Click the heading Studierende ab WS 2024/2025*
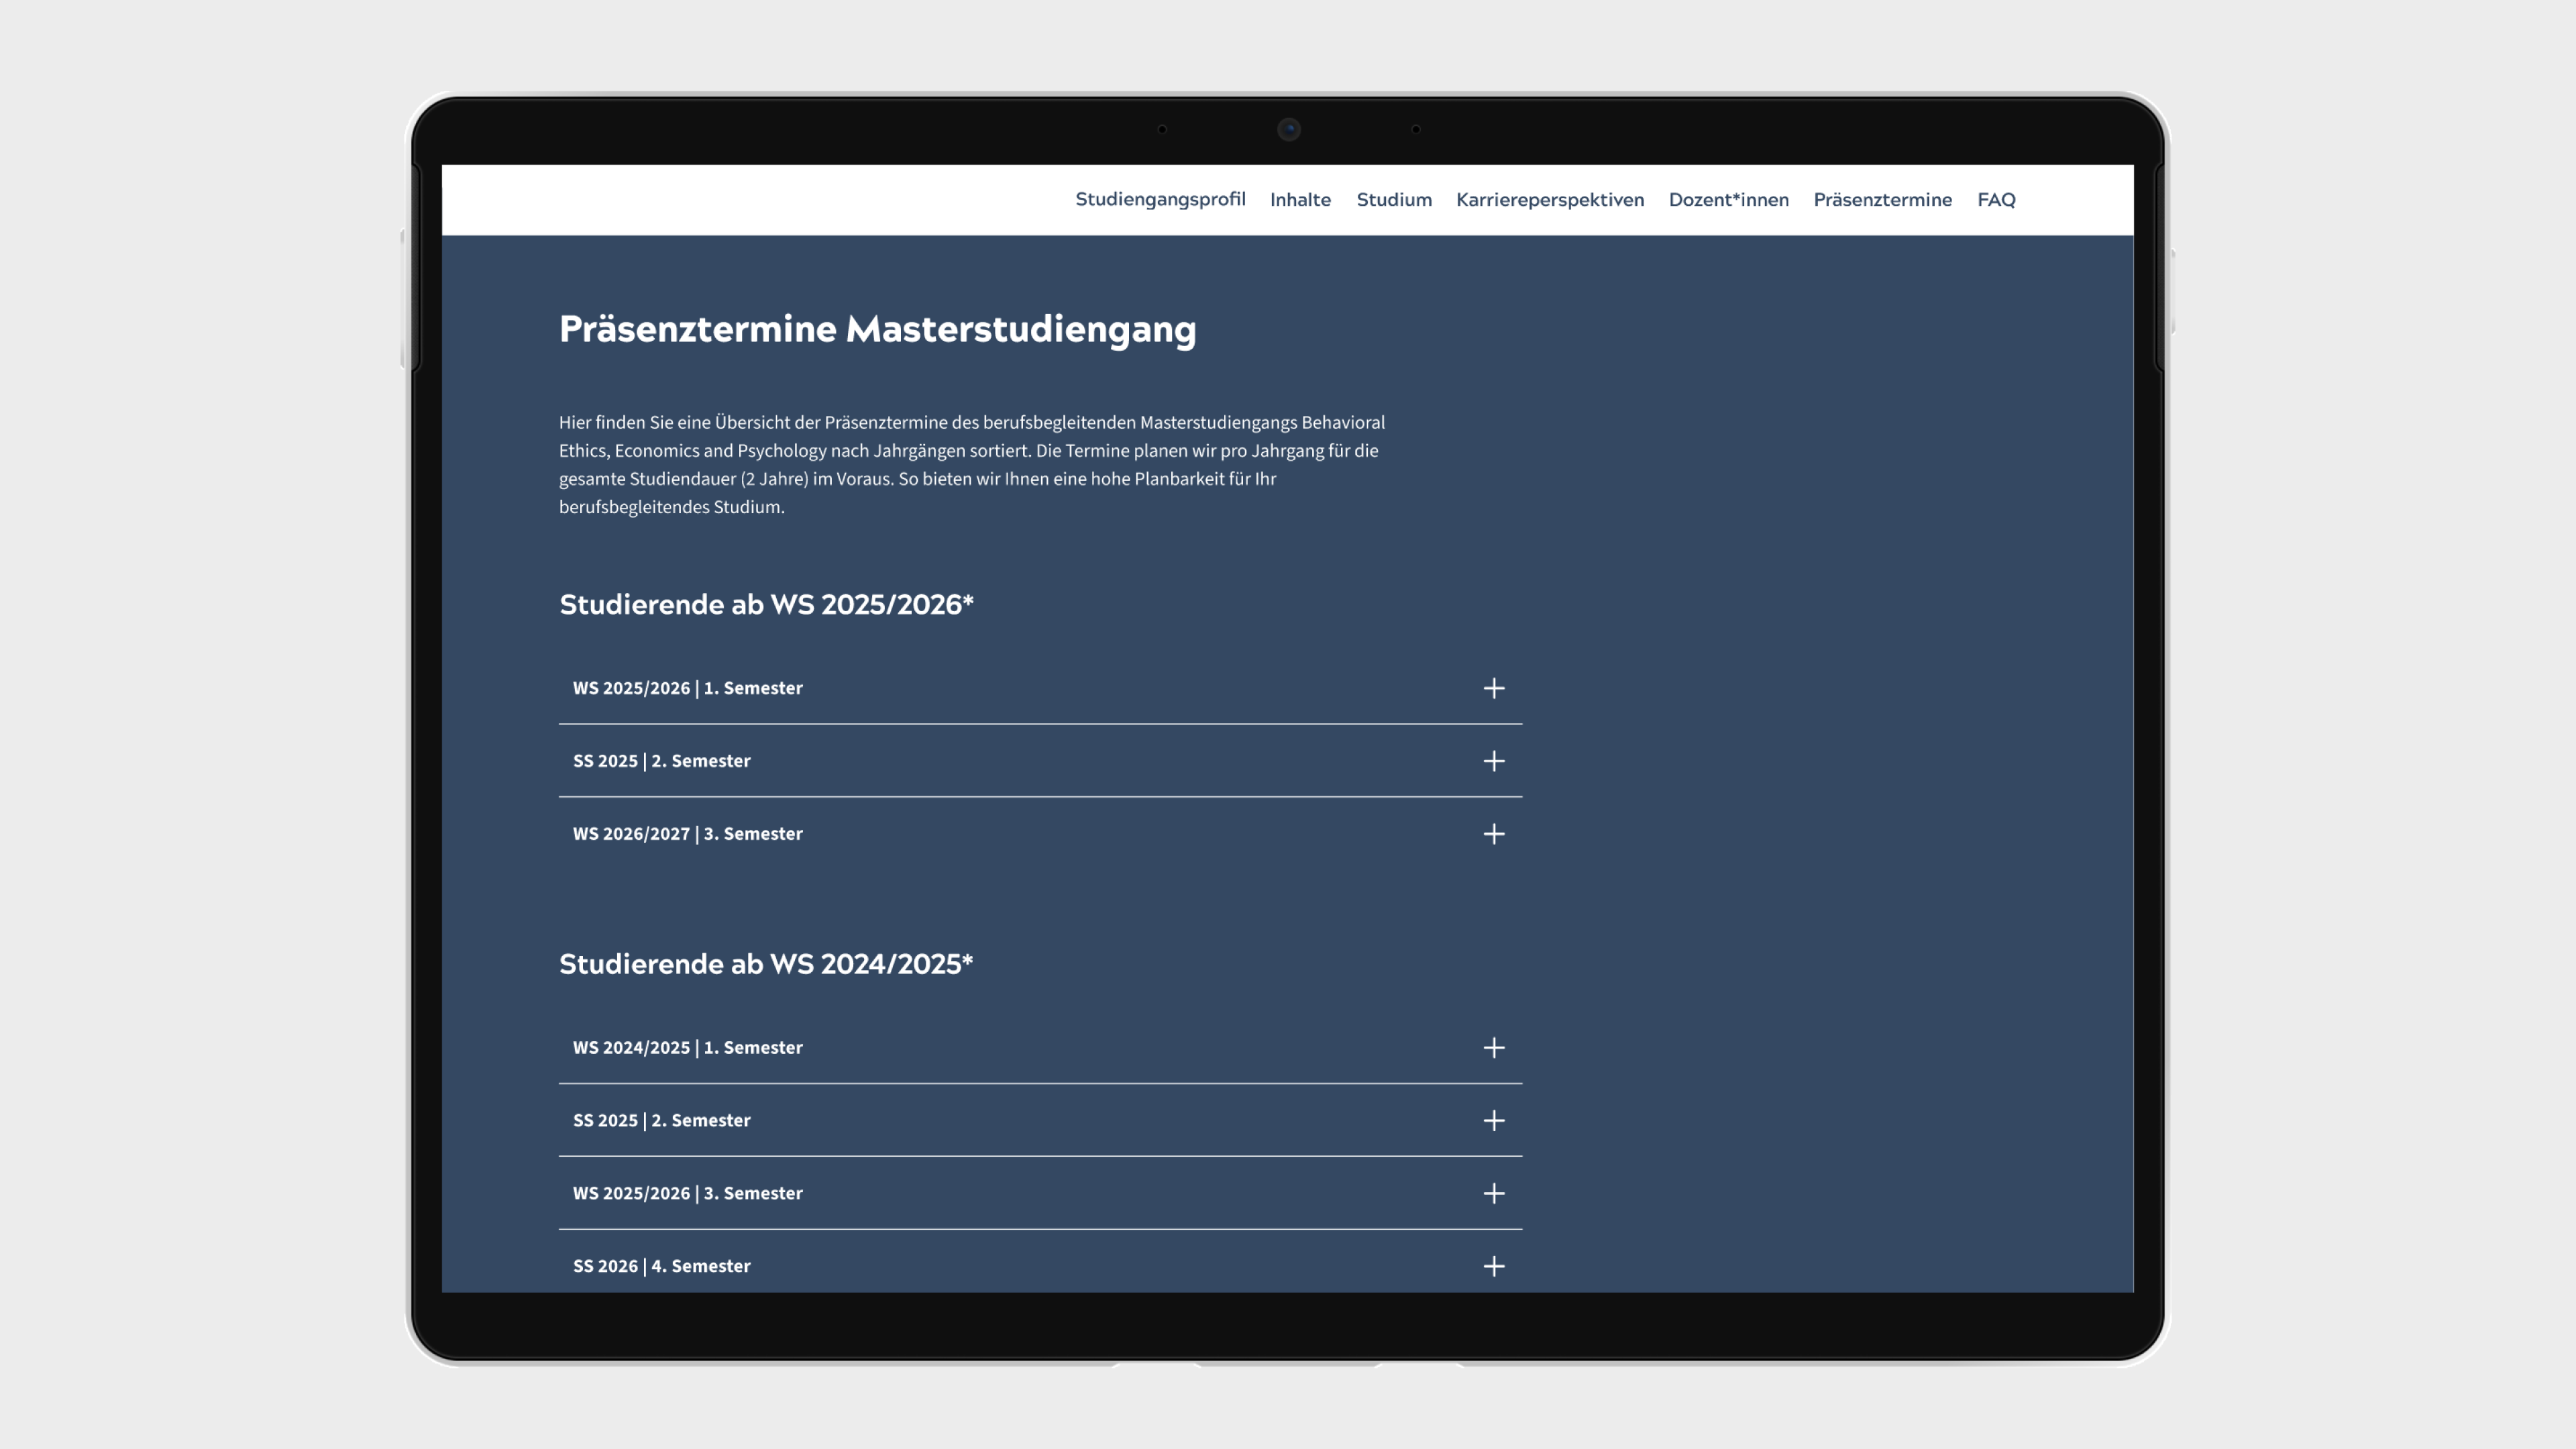The width and height of the screenshot is (2576, 1449). [x=765, y=965]
